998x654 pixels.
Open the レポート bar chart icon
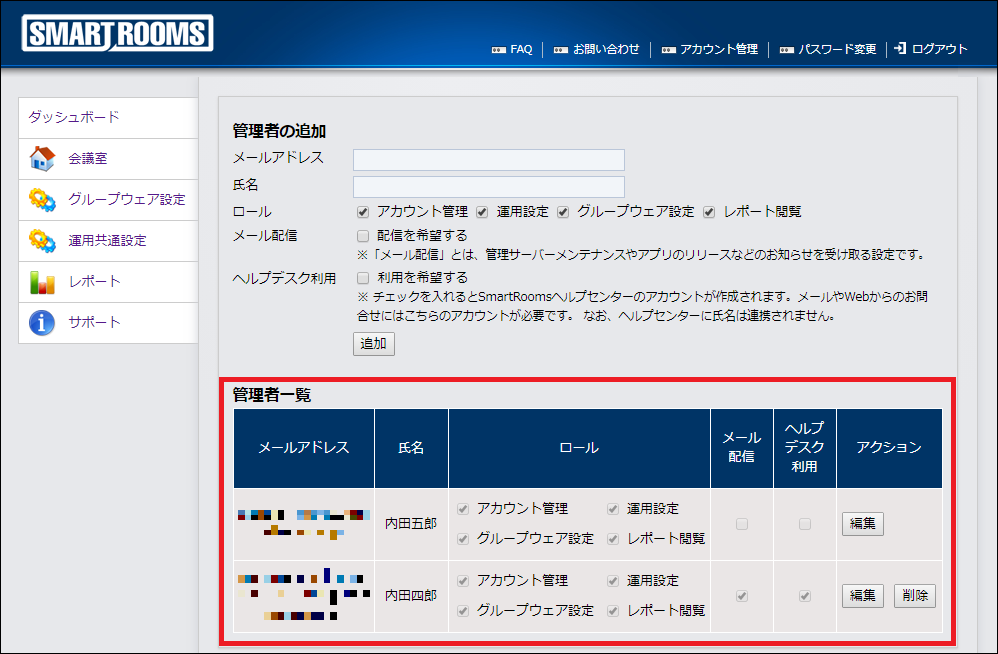tap(42, 282)
